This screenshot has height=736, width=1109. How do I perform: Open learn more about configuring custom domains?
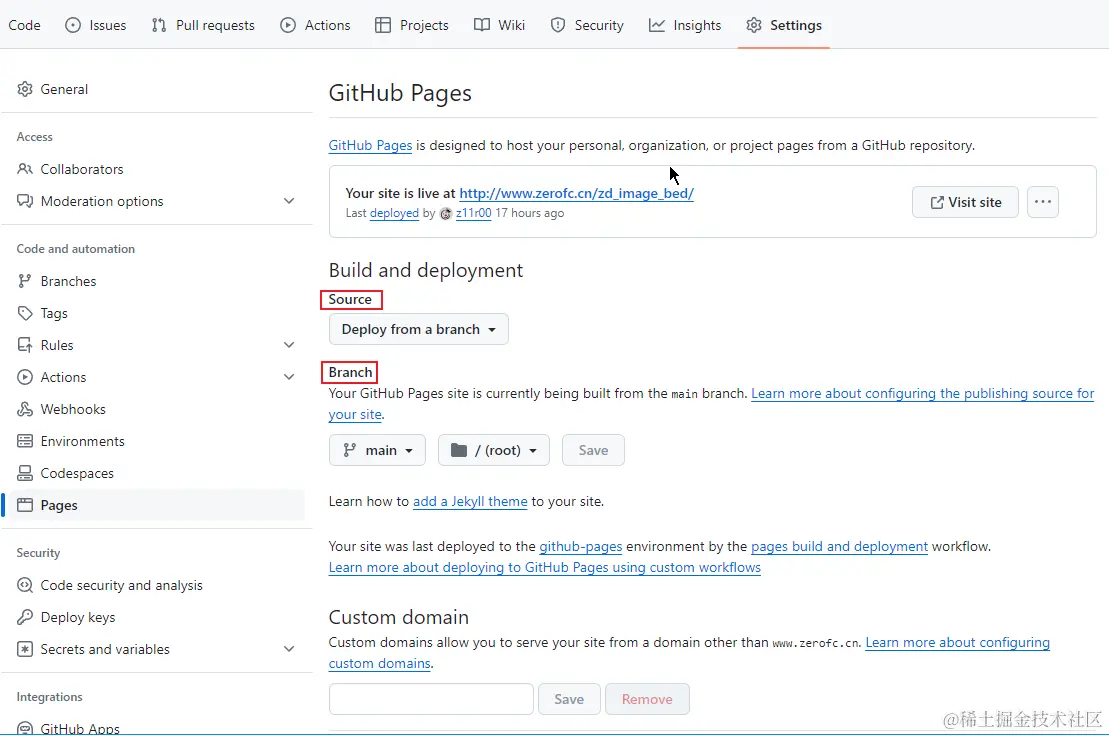tap(958, 643)
